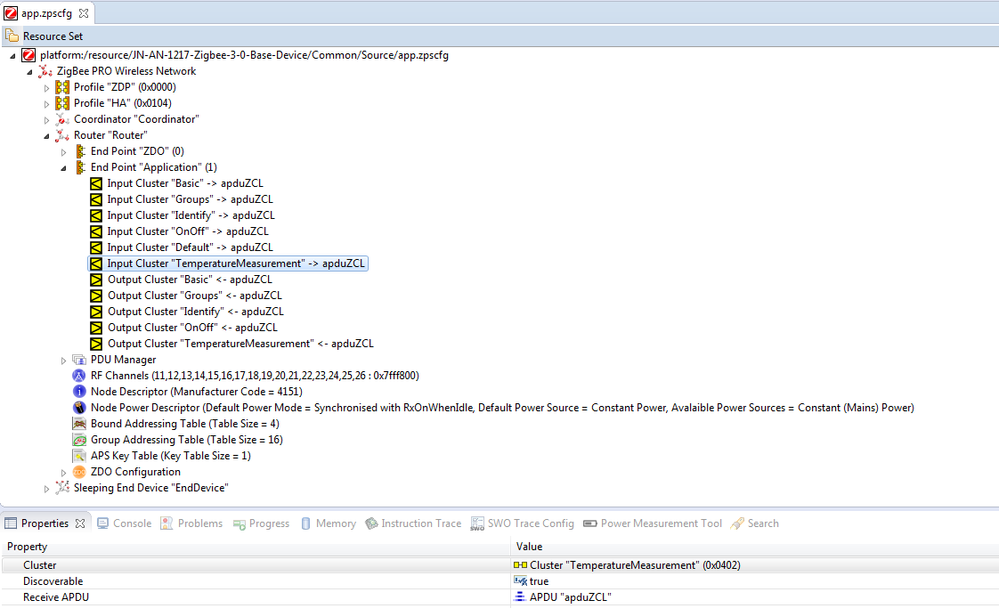
Task: Open the Memory tab
Action: (328, 523)
